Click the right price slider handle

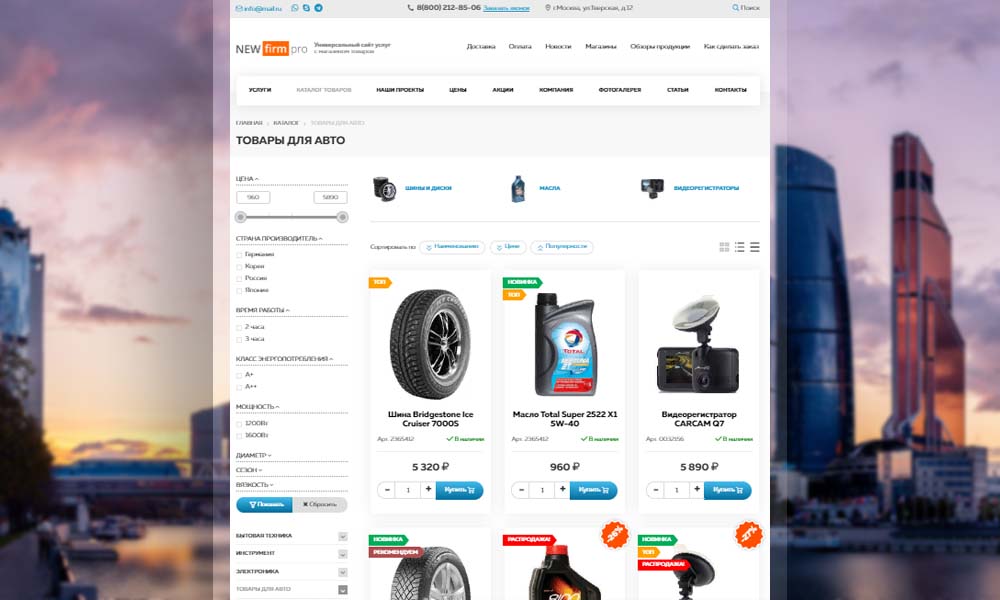[342, 217]
